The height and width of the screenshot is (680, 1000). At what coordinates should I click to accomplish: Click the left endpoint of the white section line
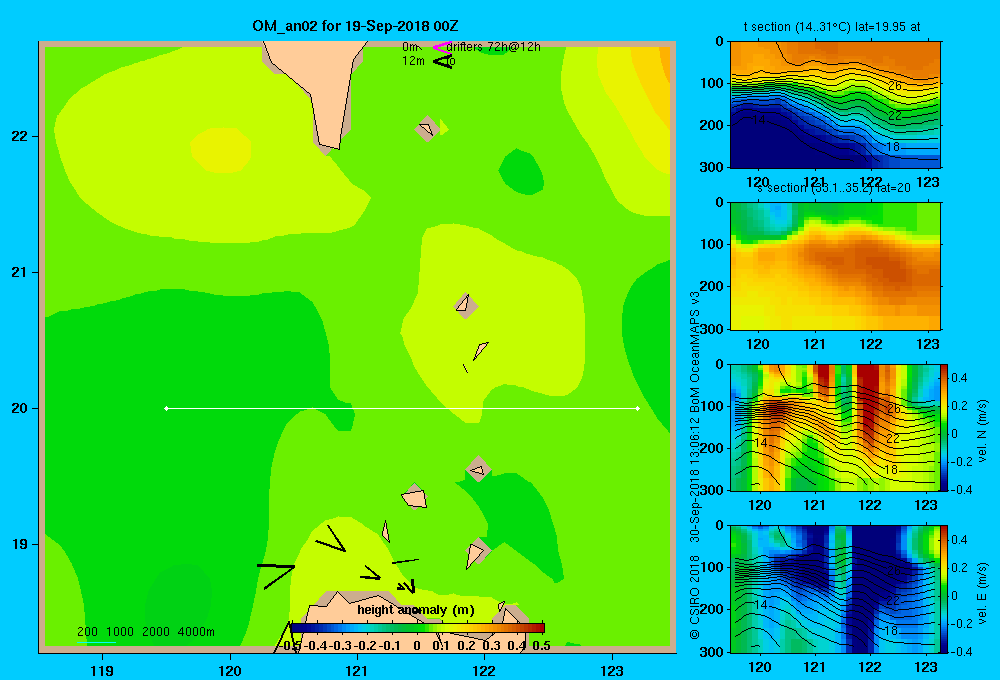click(166, 408)
